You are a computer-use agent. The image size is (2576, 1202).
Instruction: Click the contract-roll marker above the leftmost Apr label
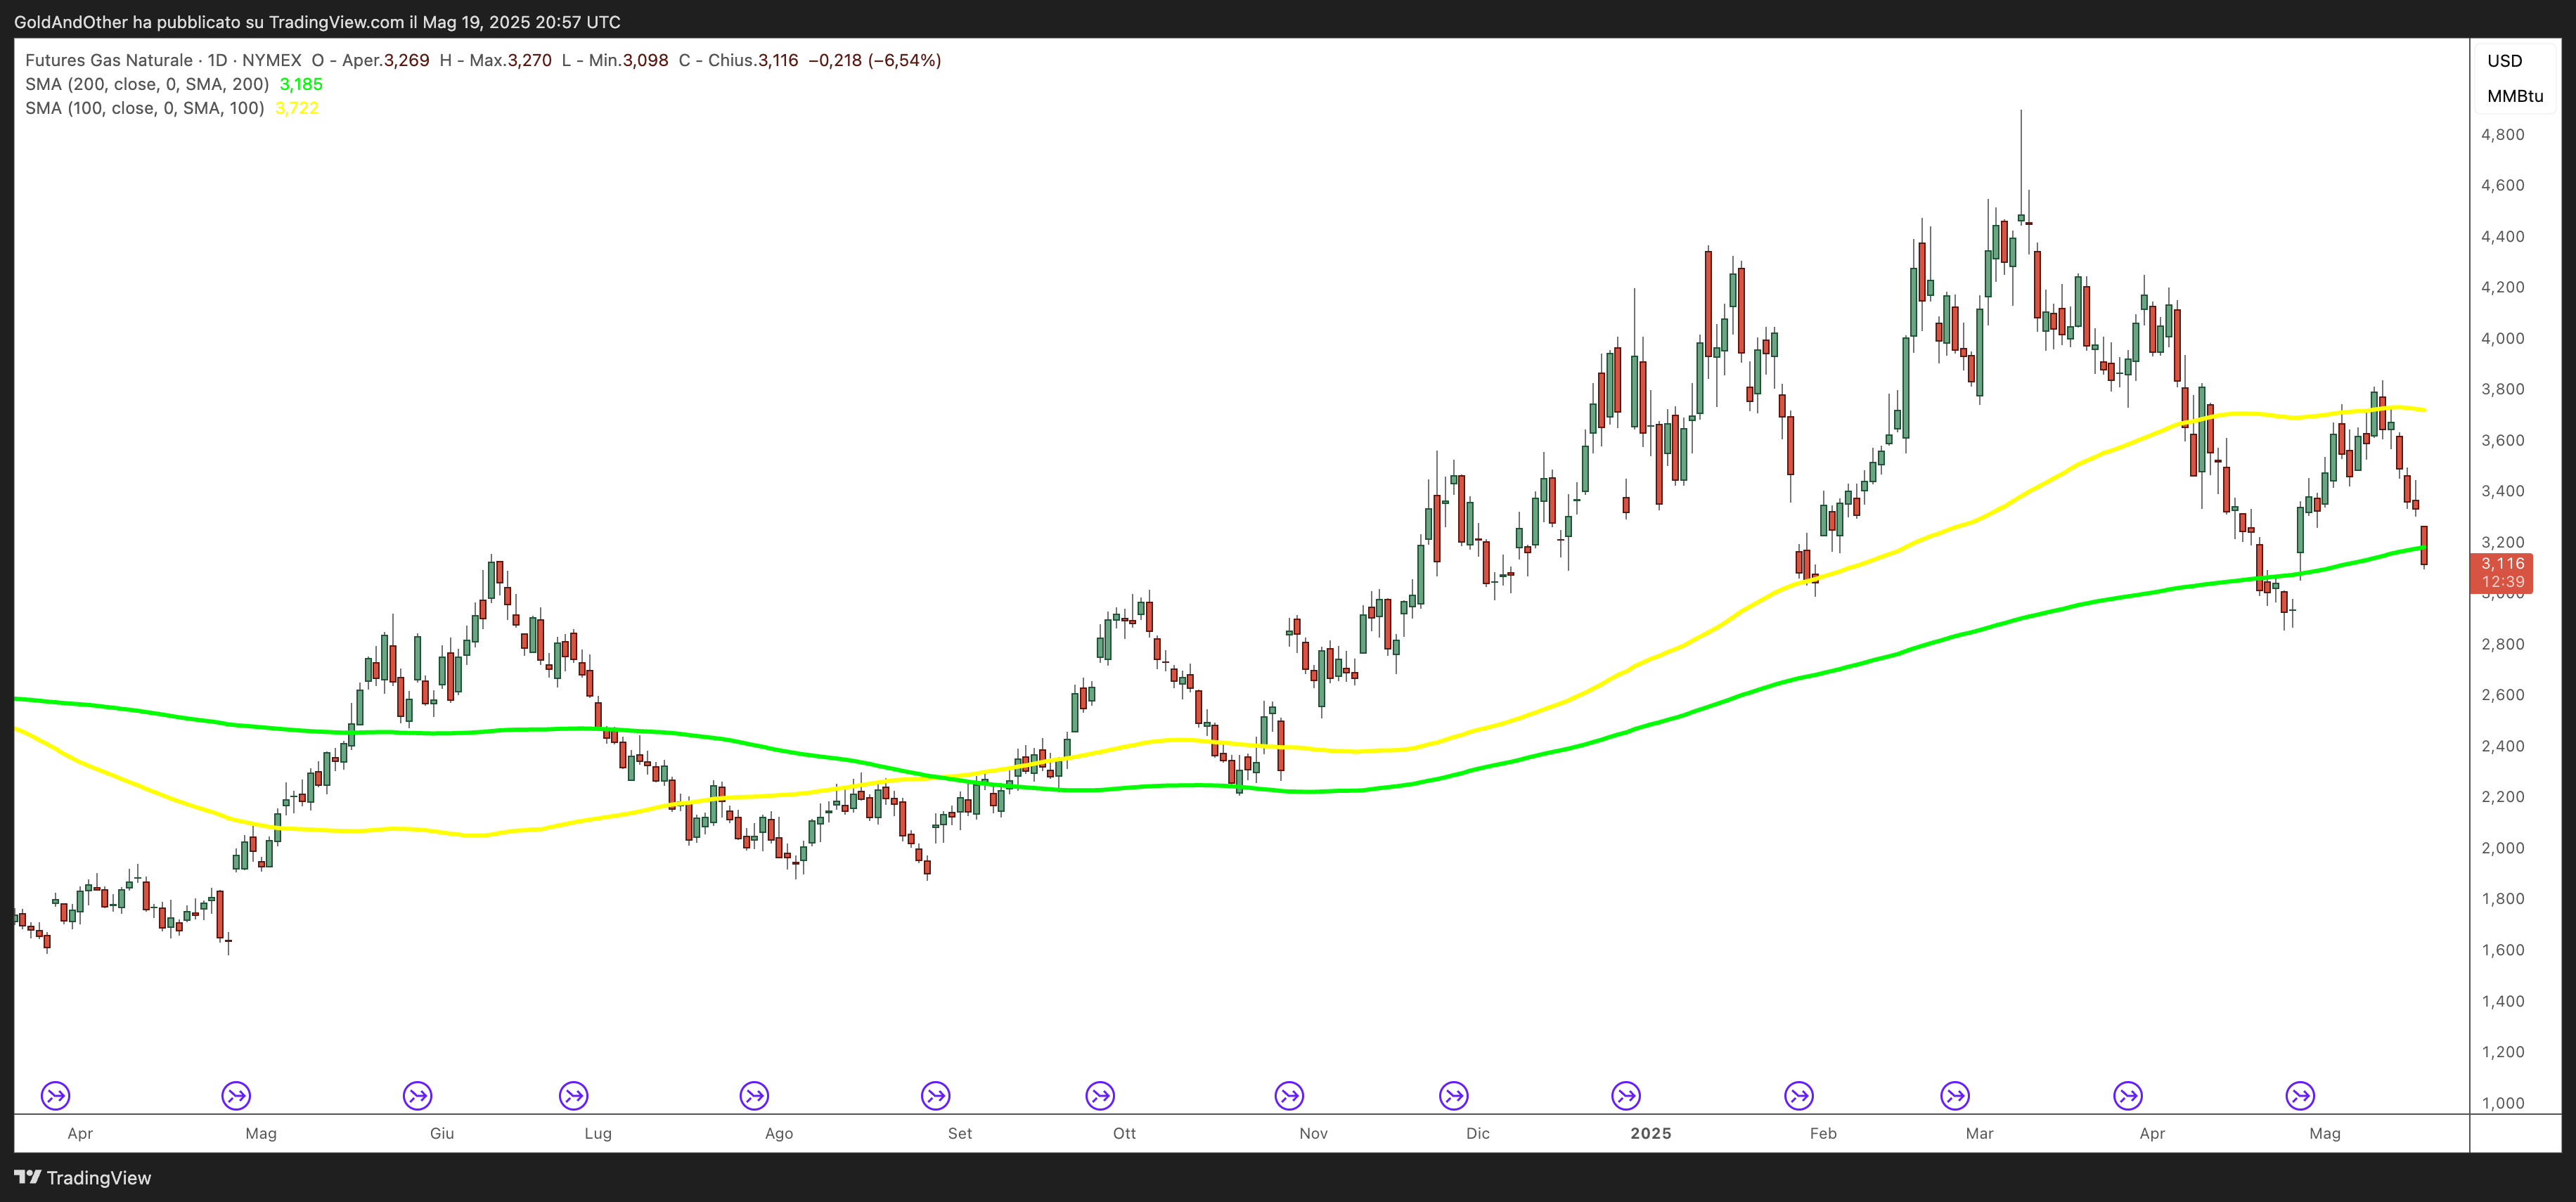pyautogui.click(x=56, y=1096)
